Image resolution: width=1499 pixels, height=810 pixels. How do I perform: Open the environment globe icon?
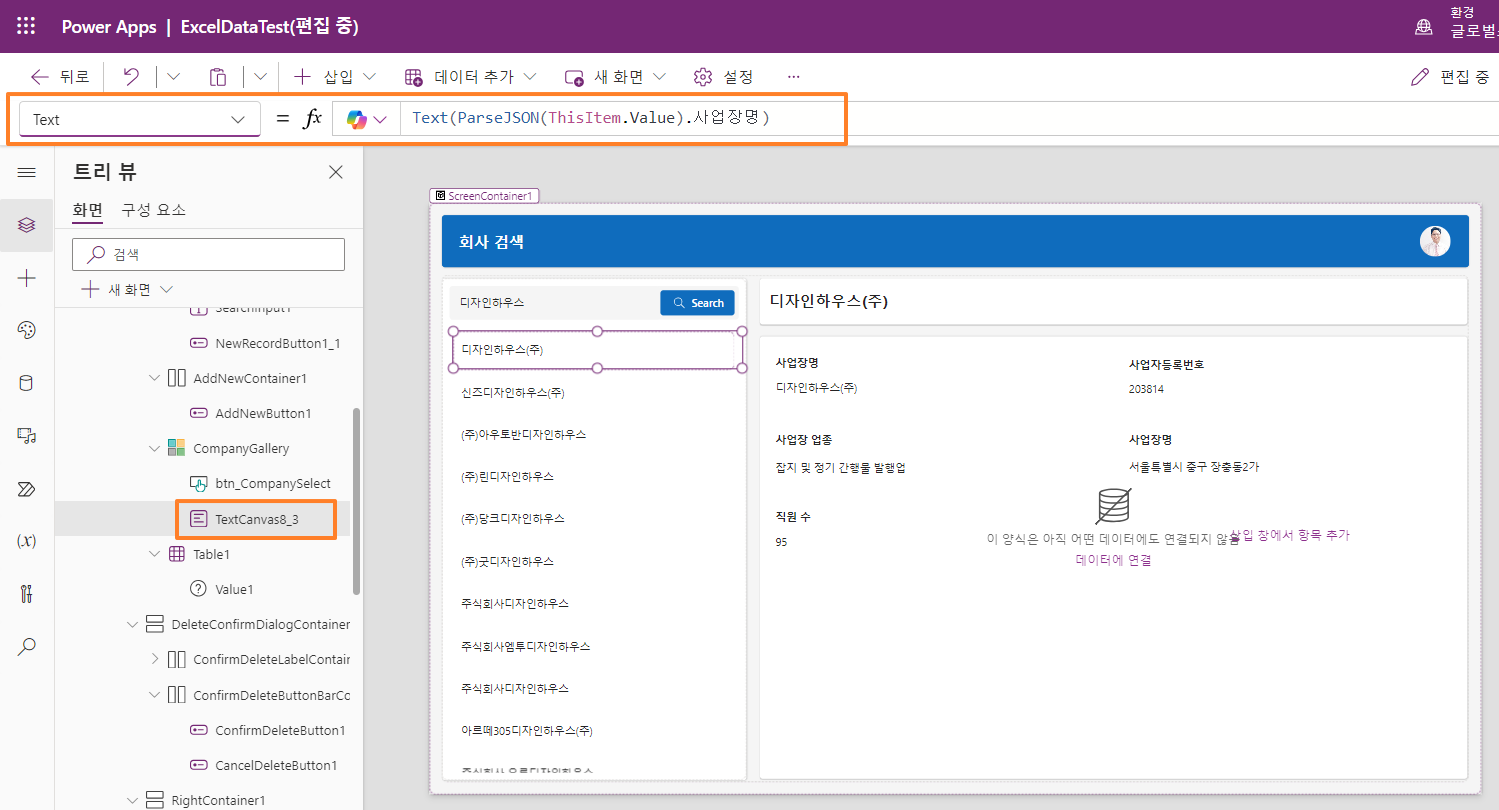tap(1423, 27)
